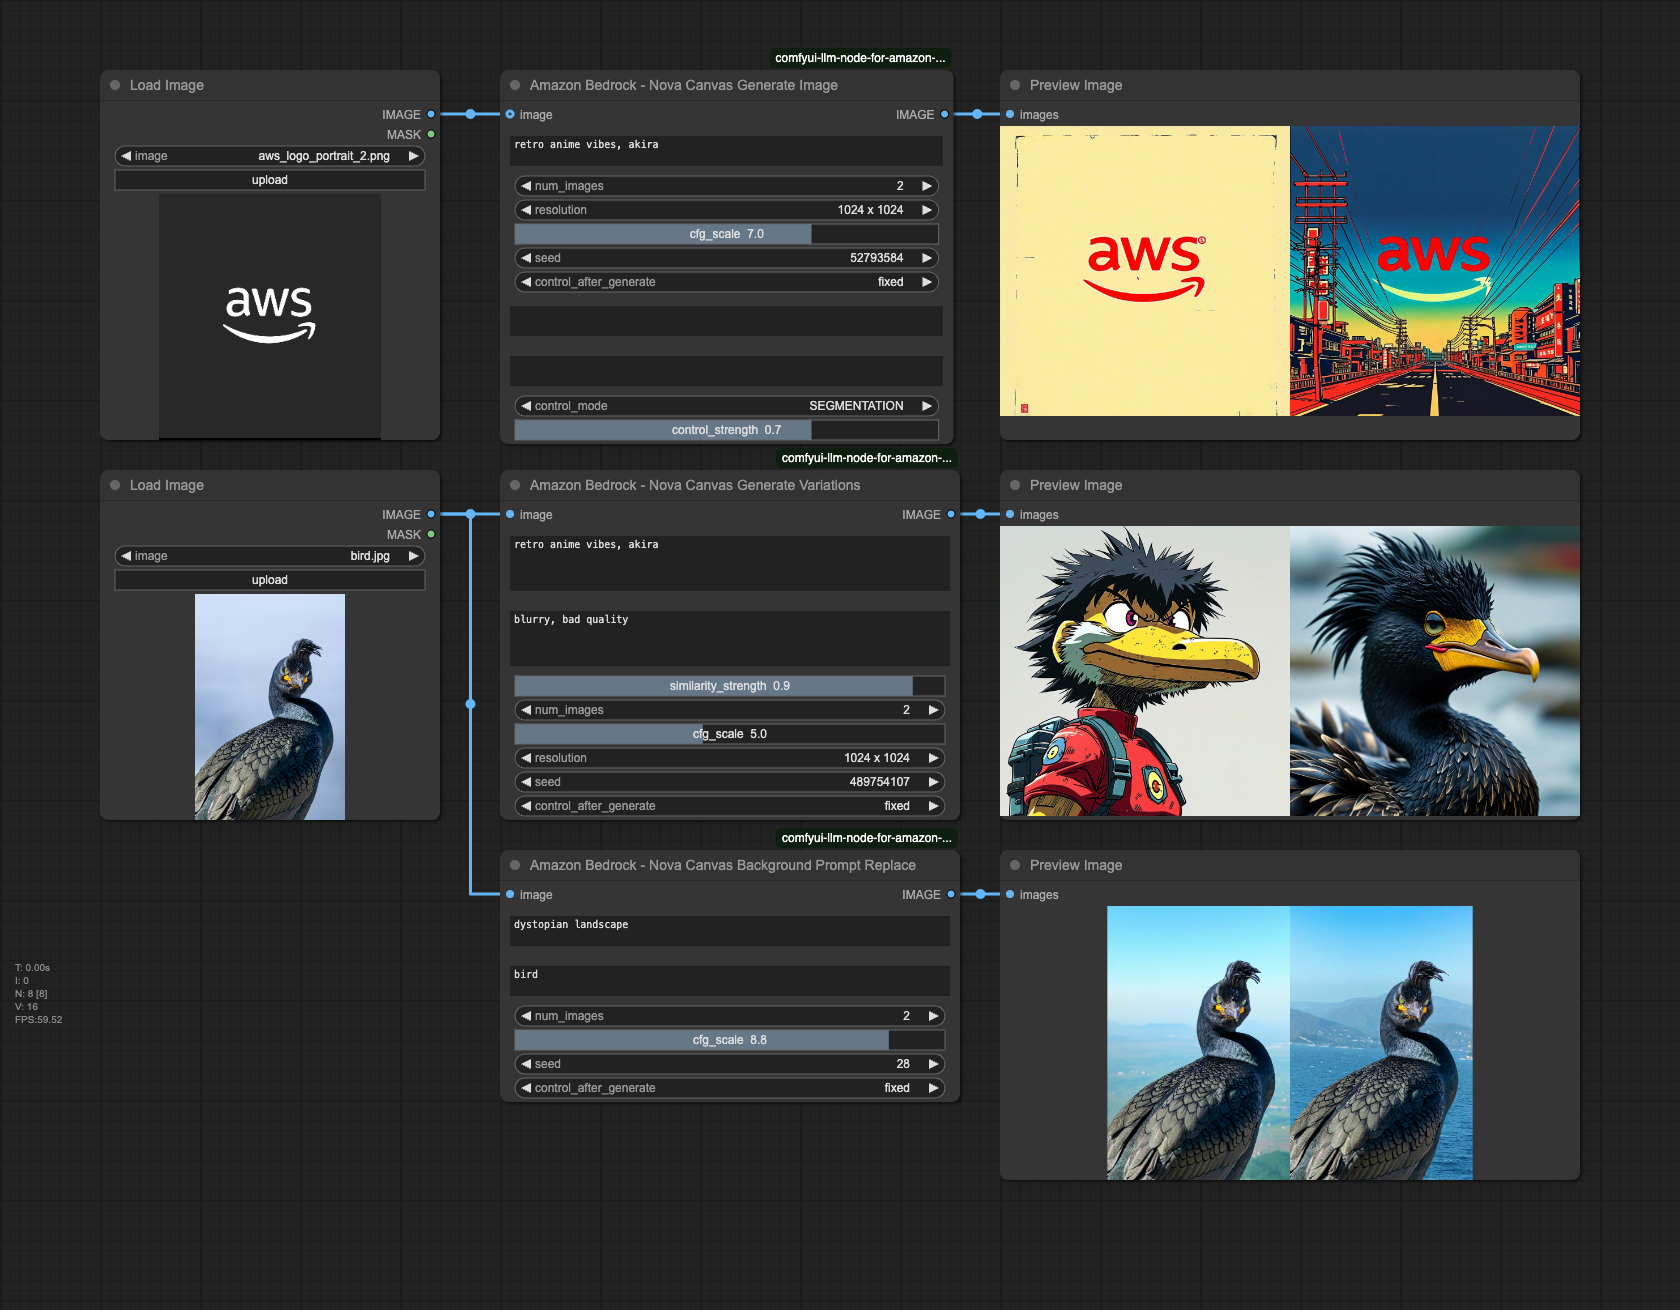
Task: Click upload button under bird.jpg
Action: 270,580
